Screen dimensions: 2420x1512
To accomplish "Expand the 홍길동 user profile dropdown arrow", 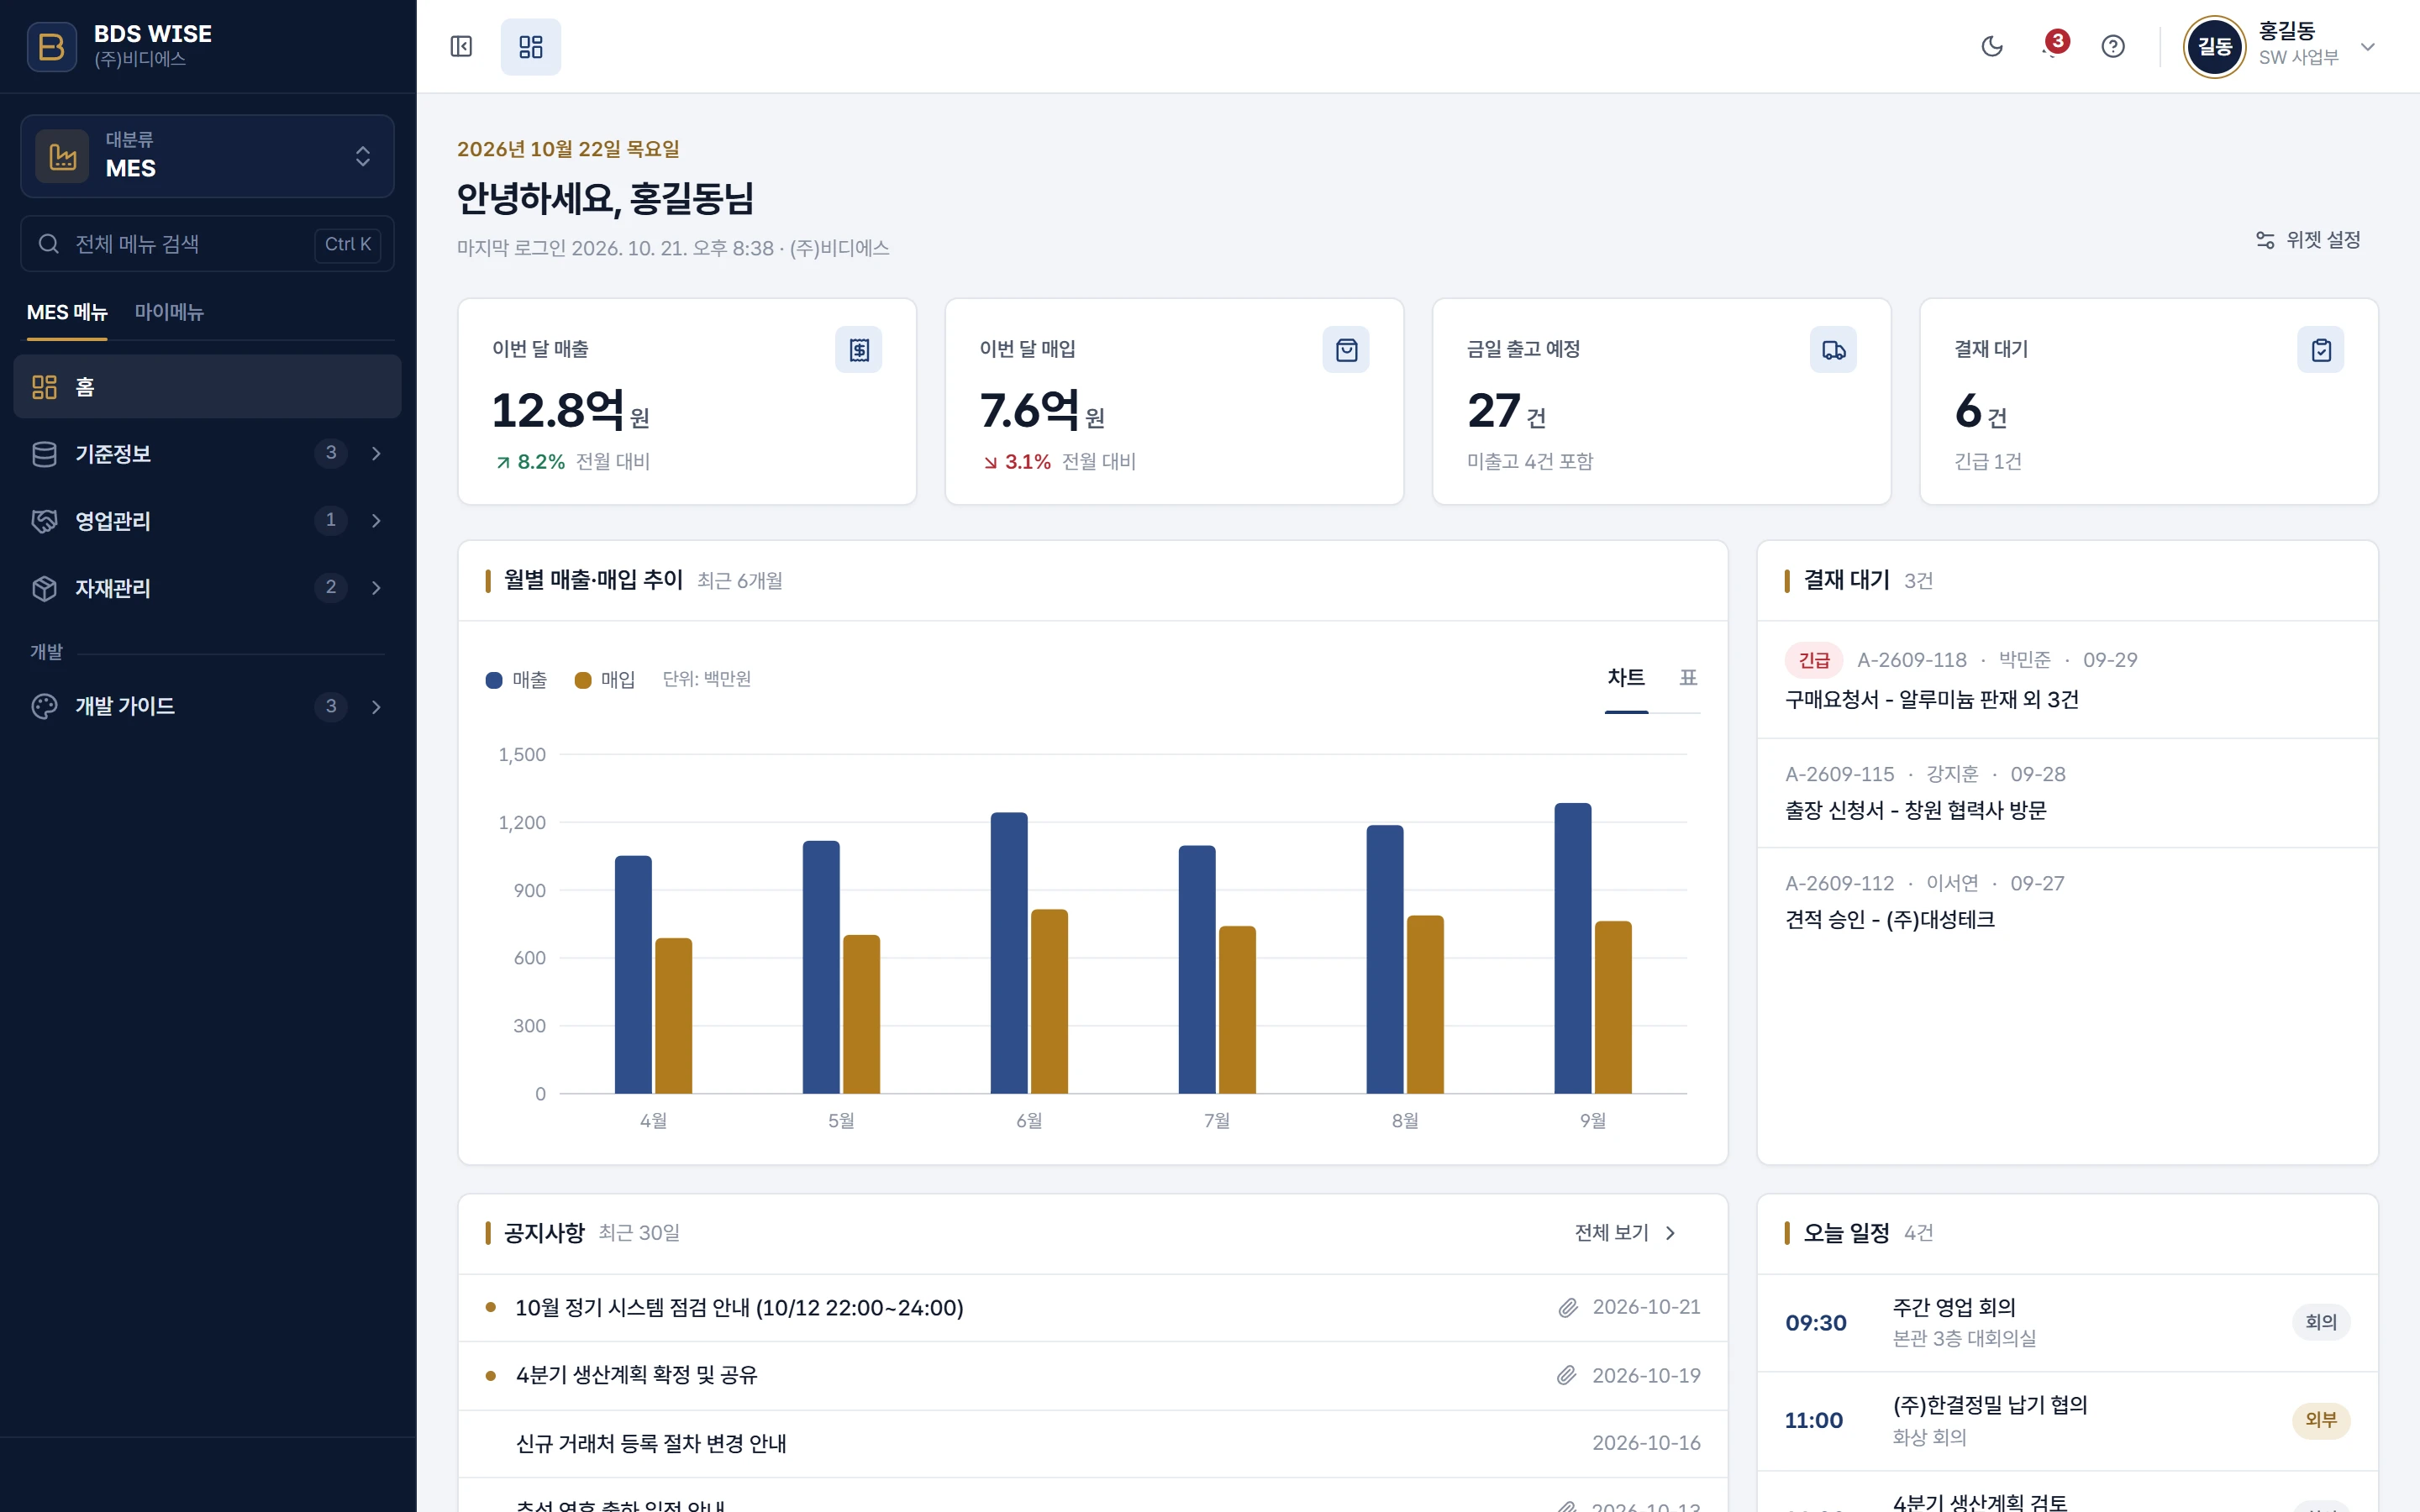I will coord(2367,46).
